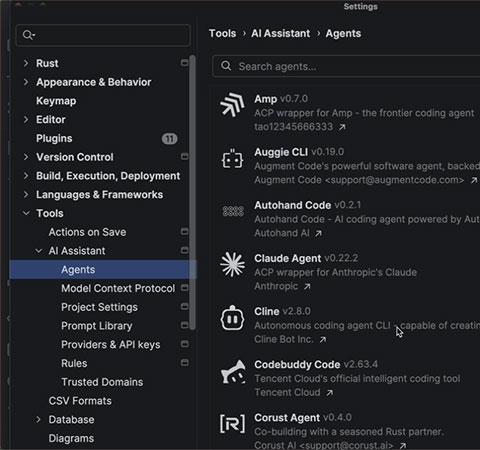This screenshot has width=480, height=450.
Task: Click the settings tree vertical scrollbar
Action: click(x=192, y=193)
